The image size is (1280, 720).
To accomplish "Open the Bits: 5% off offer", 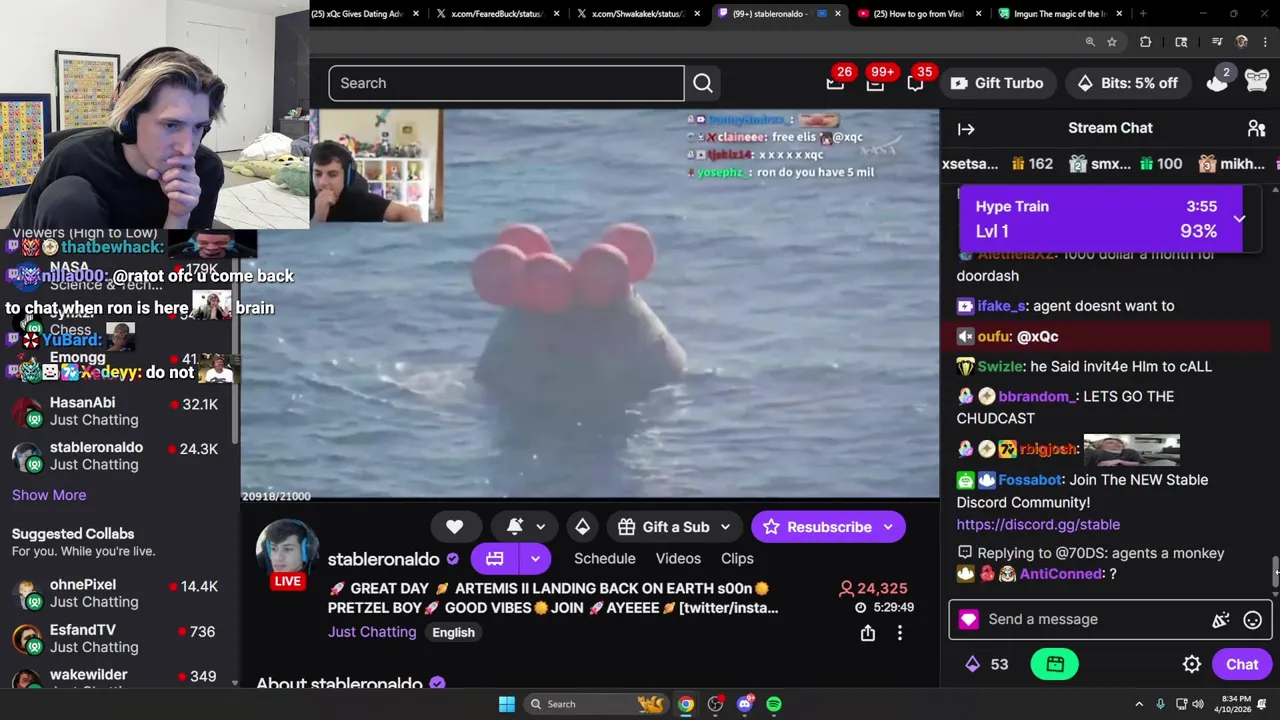I will tap(1127, 83).
